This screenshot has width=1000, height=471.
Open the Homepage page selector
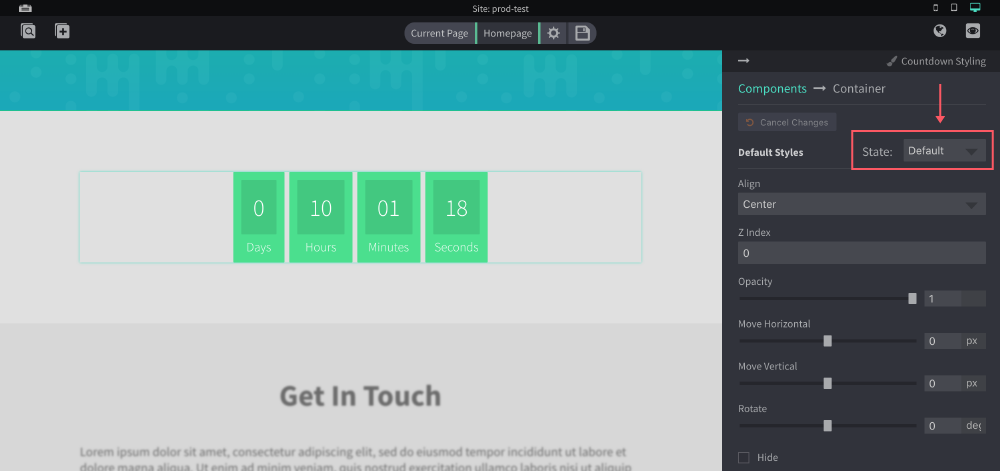[508, 33]
